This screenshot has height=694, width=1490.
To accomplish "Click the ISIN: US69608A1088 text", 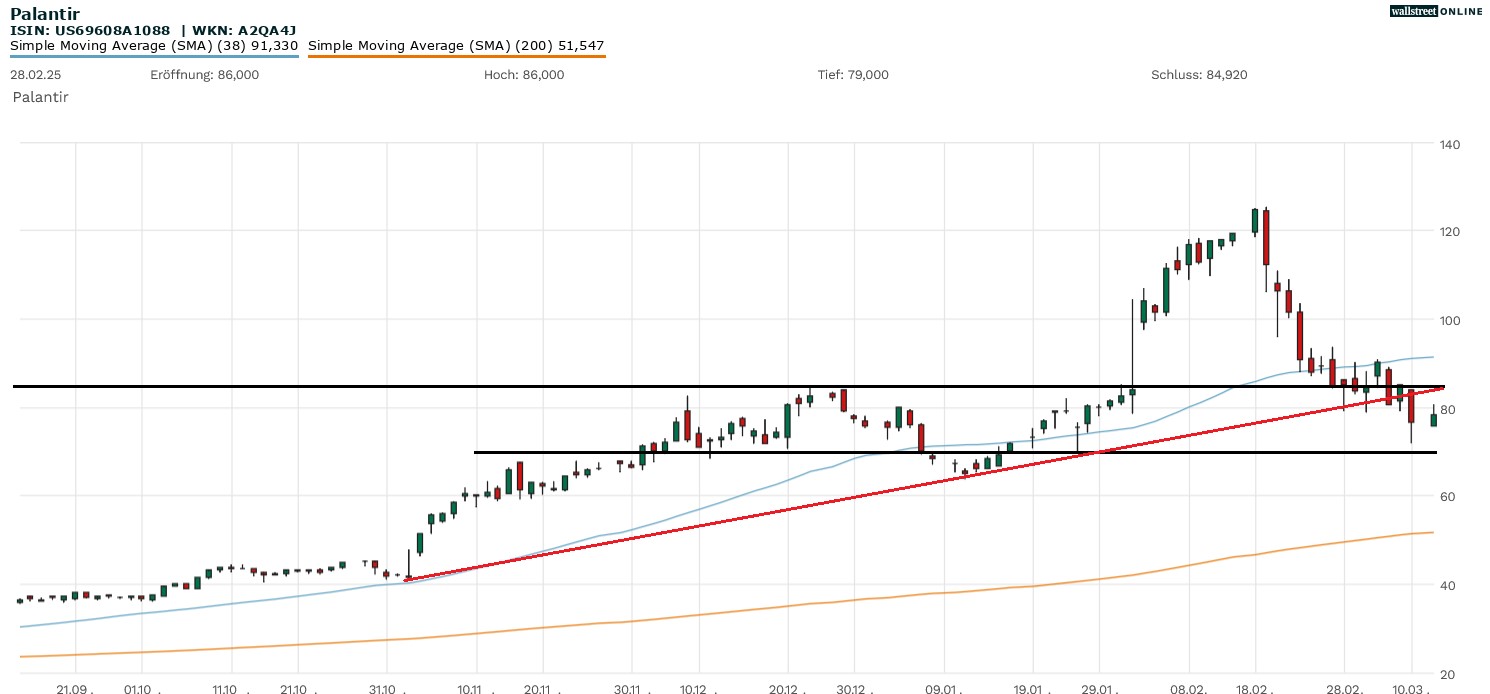I will pos(91,31).
